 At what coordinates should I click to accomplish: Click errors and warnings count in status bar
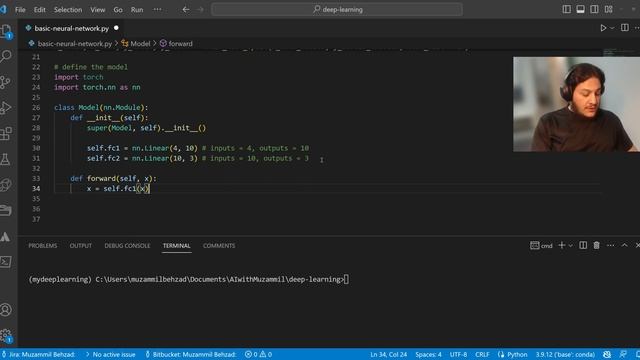click(x=258, y=354)
